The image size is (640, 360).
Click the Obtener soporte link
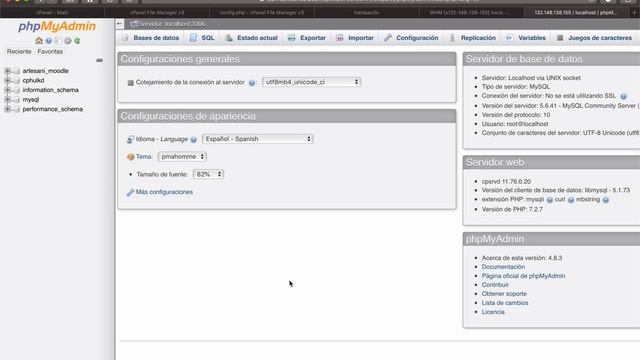click(x=504, y=294)
